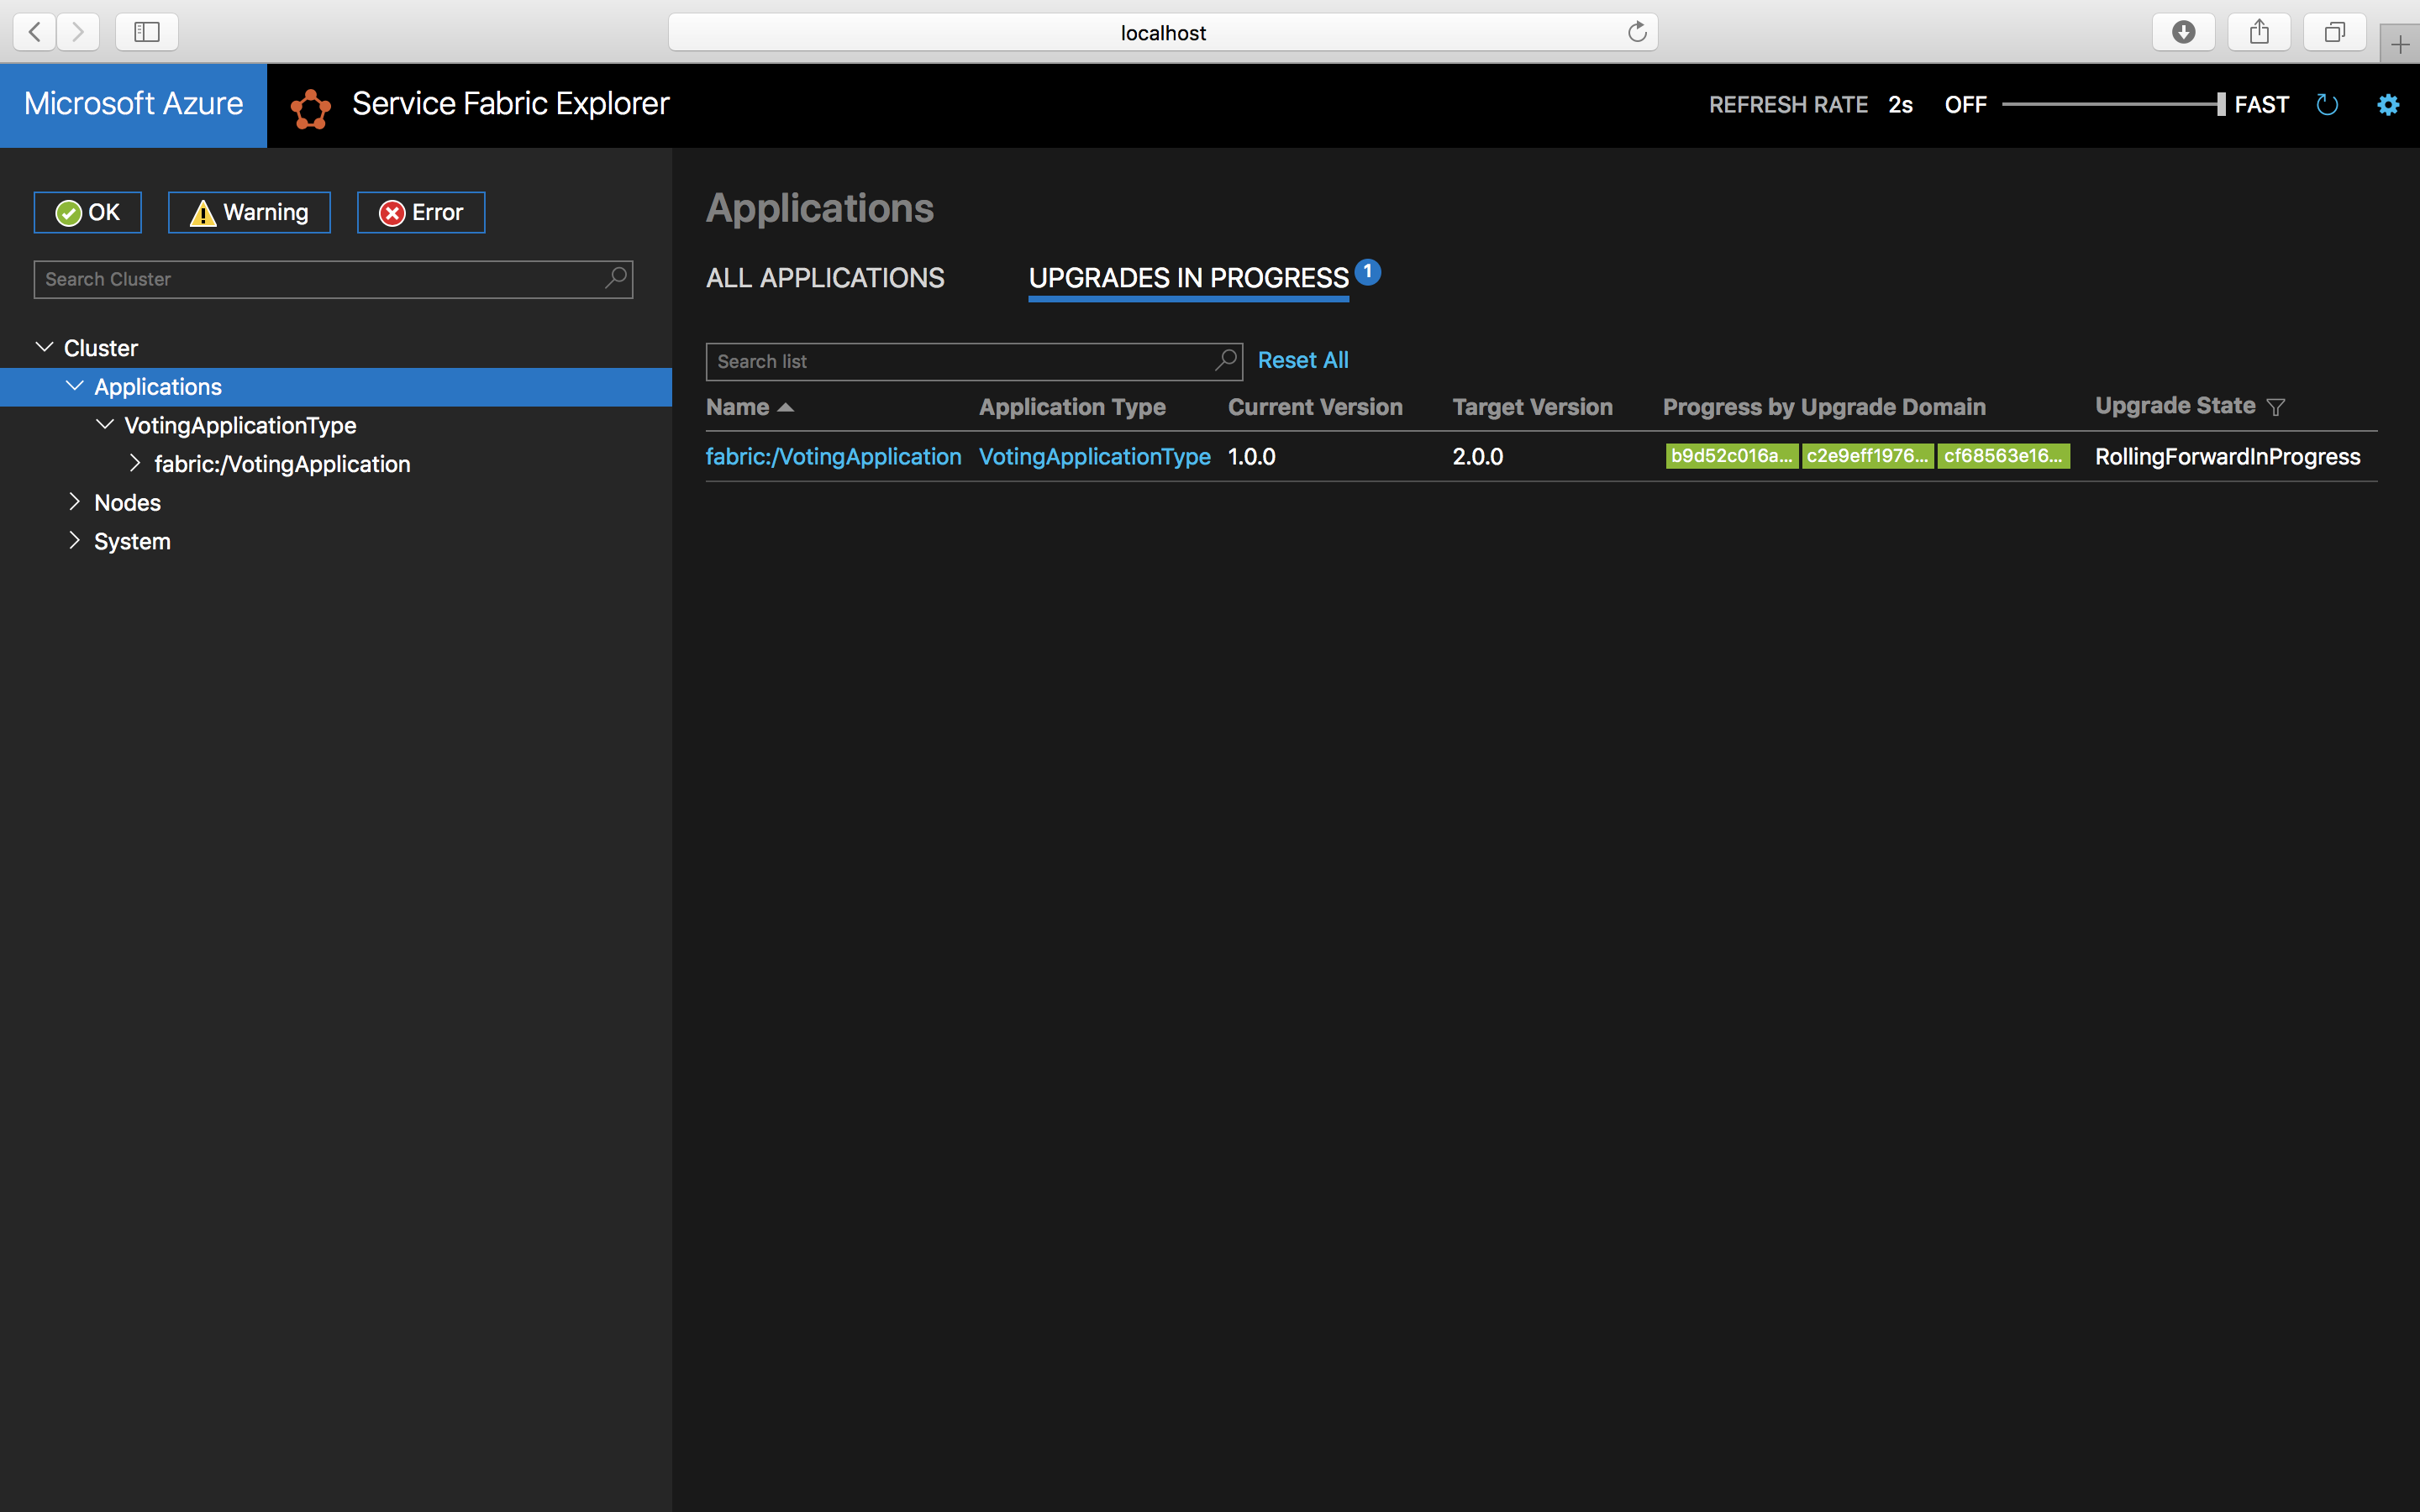2420x1512 pixels.
Task: Switch to the ALL APPLICATIONS tab
Action: click(x=824, y=277)
